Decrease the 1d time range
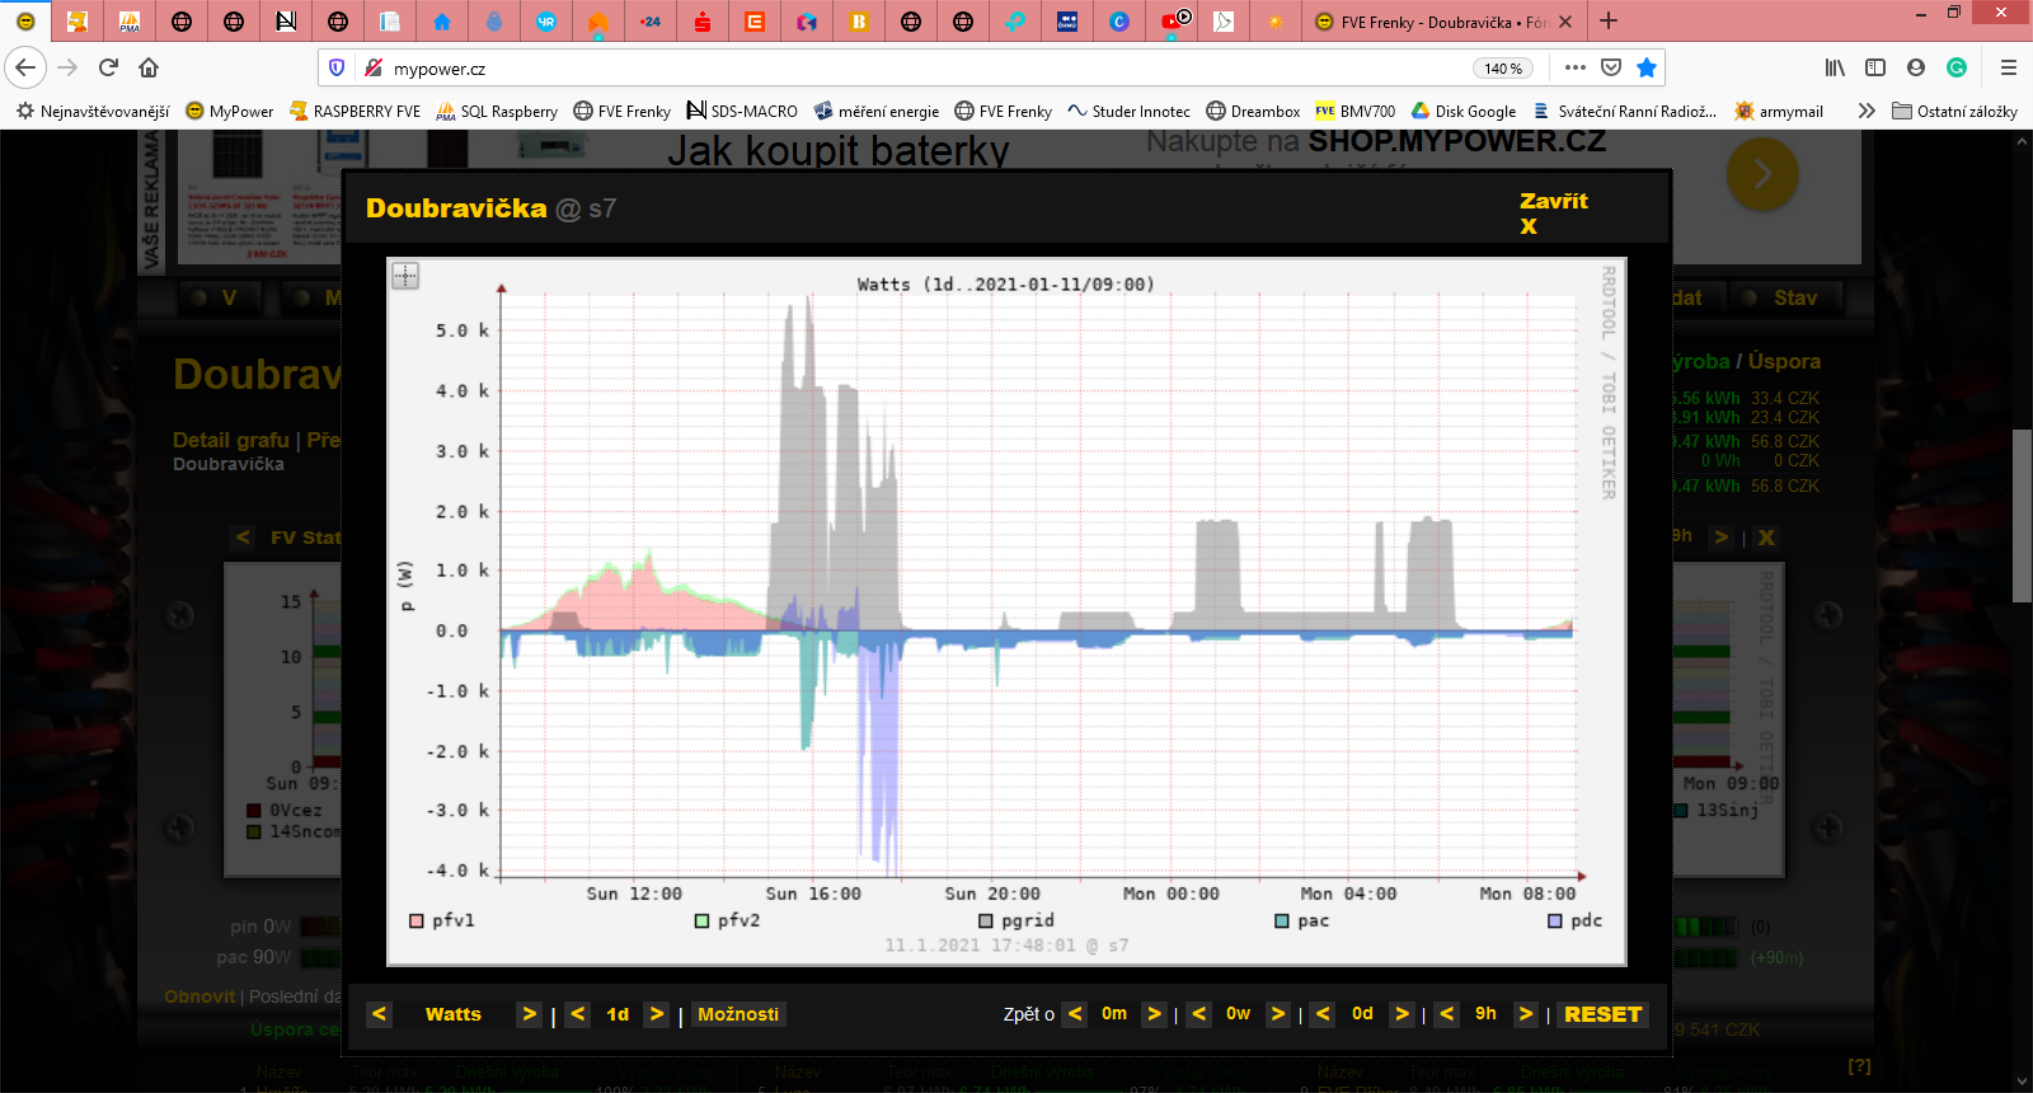2033x1093 pixels. pyautogui.click(x=577, y=1014)
